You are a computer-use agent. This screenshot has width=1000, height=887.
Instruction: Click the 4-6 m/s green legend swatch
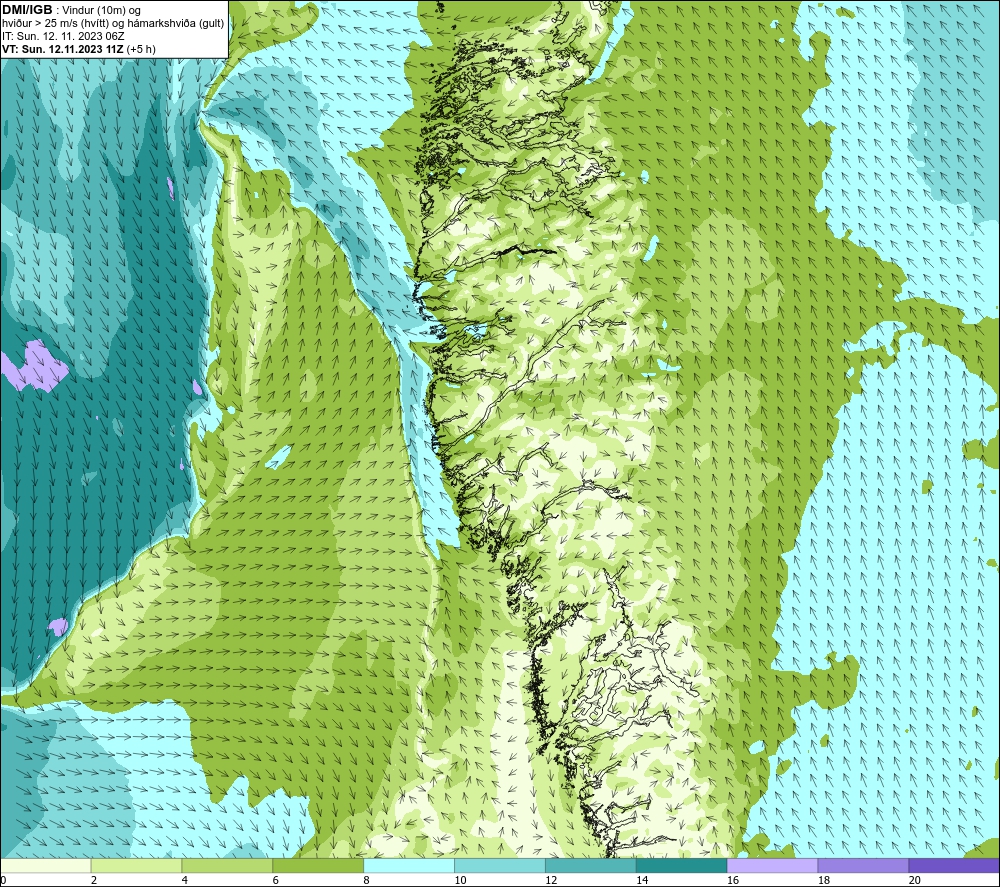(x=227, y=865)
